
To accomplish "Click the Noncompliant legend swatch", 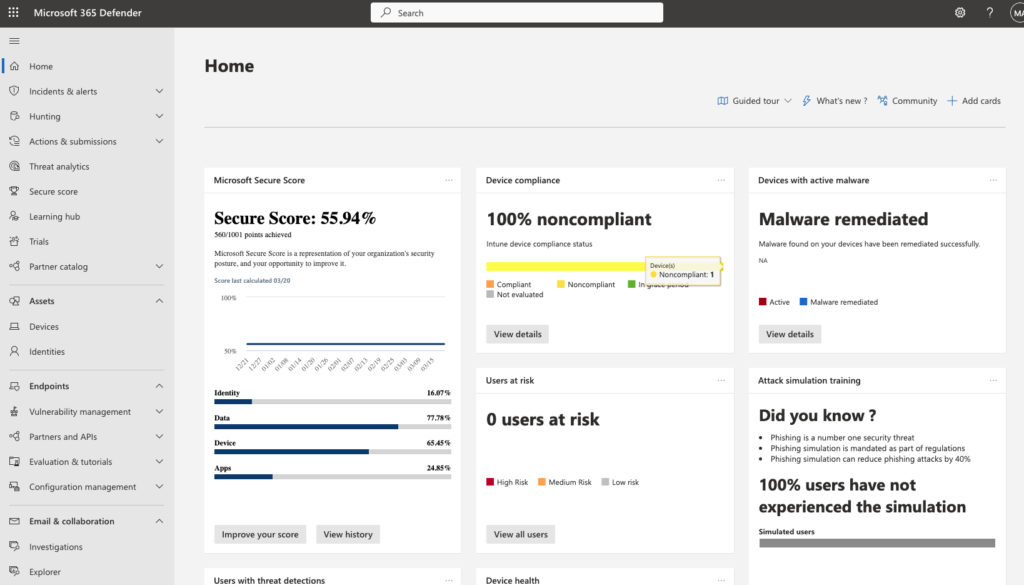I will pos(560,284).
